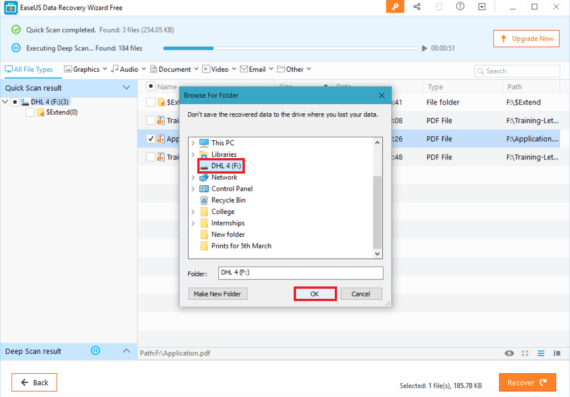Switch to thumbnail grid view icon

(525, 353)
